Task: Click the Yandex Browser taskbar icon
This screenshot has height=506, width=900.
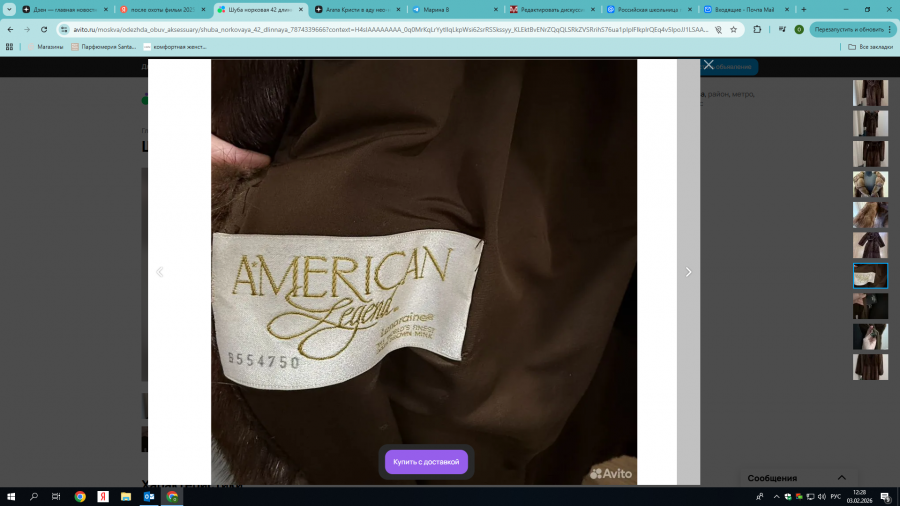Action: (x=102, y=496)
